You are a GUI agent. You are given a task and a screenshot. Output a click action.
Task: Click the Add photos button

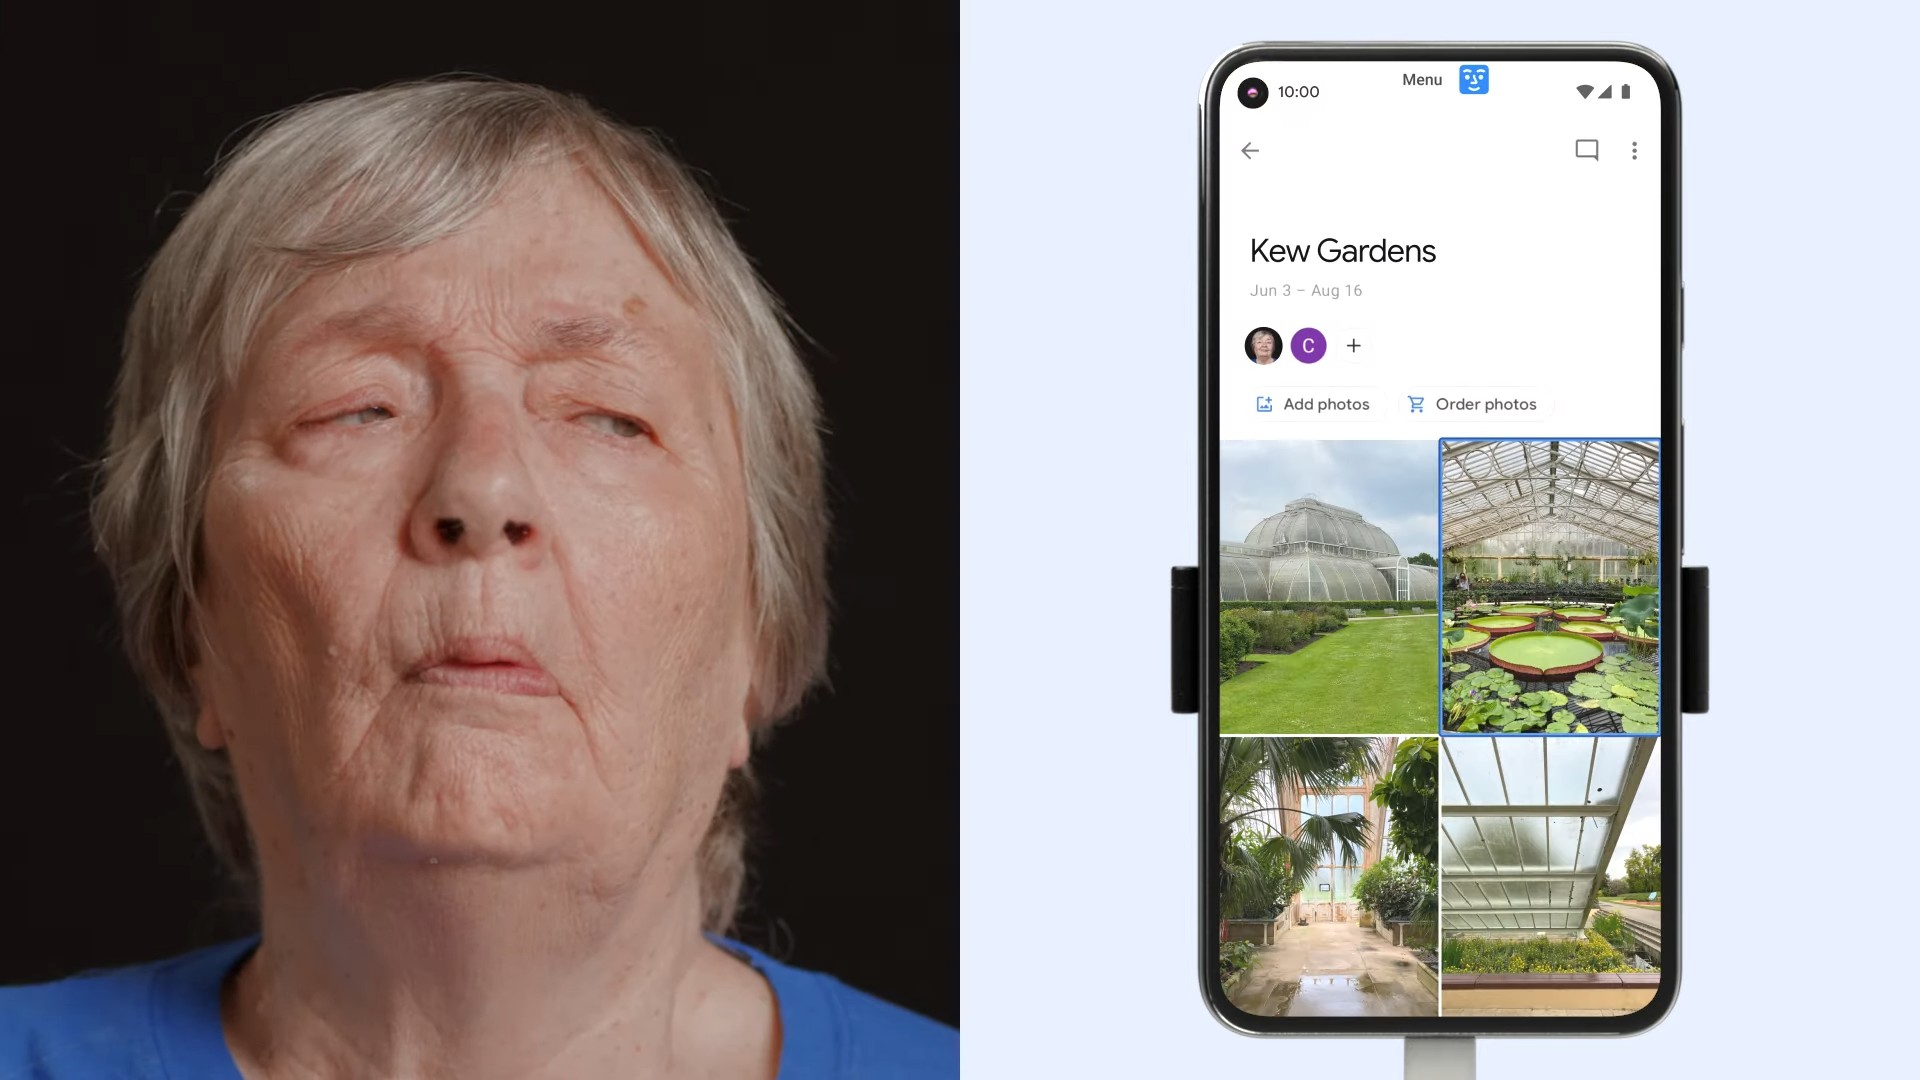(1311, 404)
